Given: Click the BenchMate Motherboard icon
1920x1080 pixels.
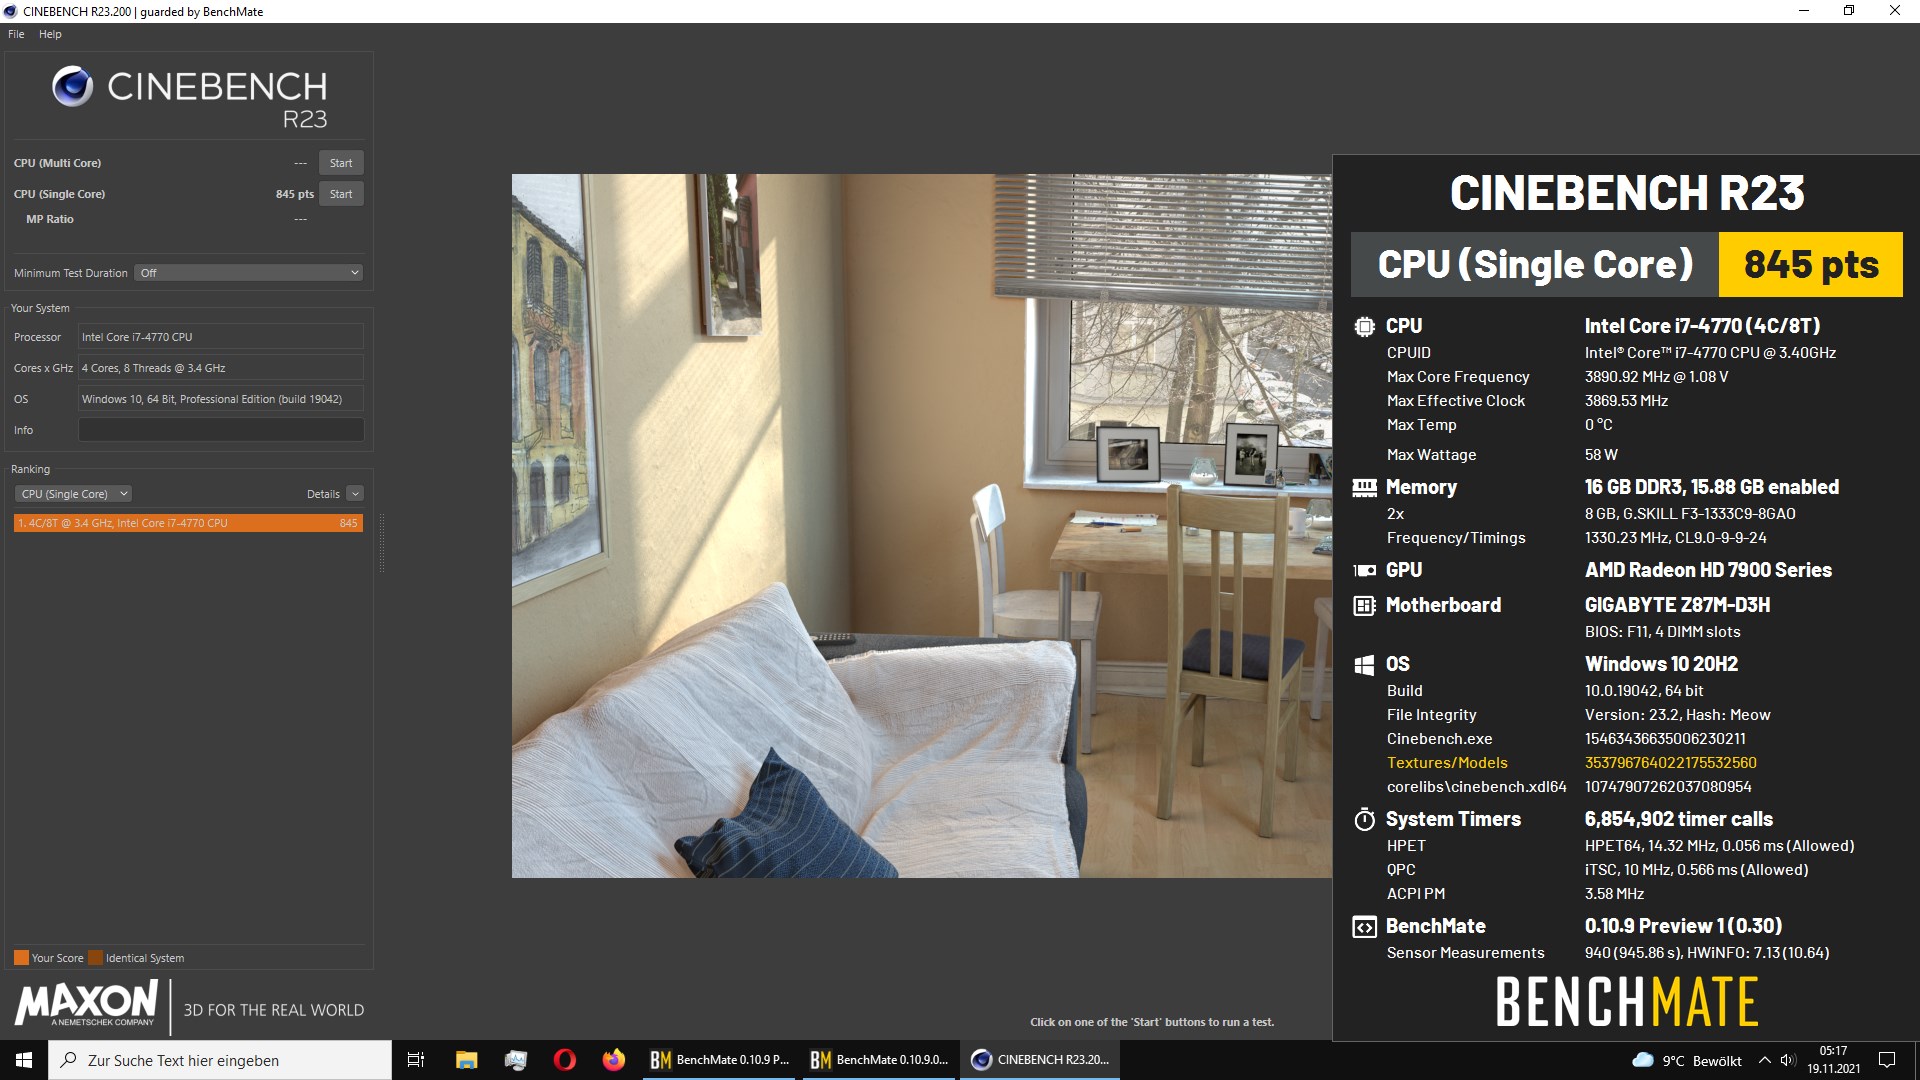Looking at the screenshot, I should click(1364, 605).
